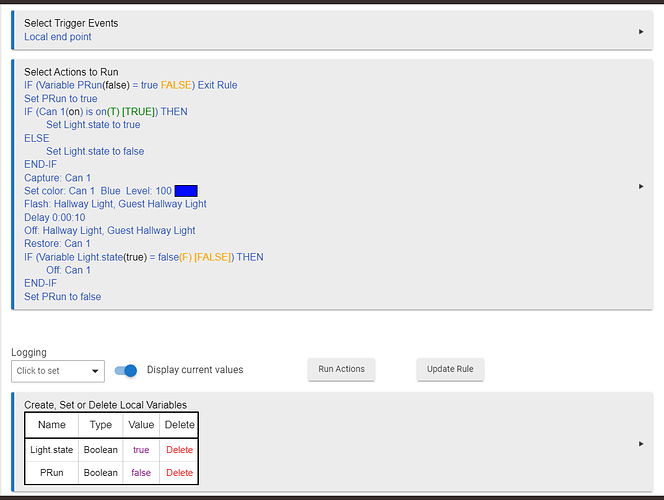Image resolution: width=664 pixels, height=500 pixels.
Task: Click the 'IF (Can 1(on) is on' line
Action: (106, 112)
